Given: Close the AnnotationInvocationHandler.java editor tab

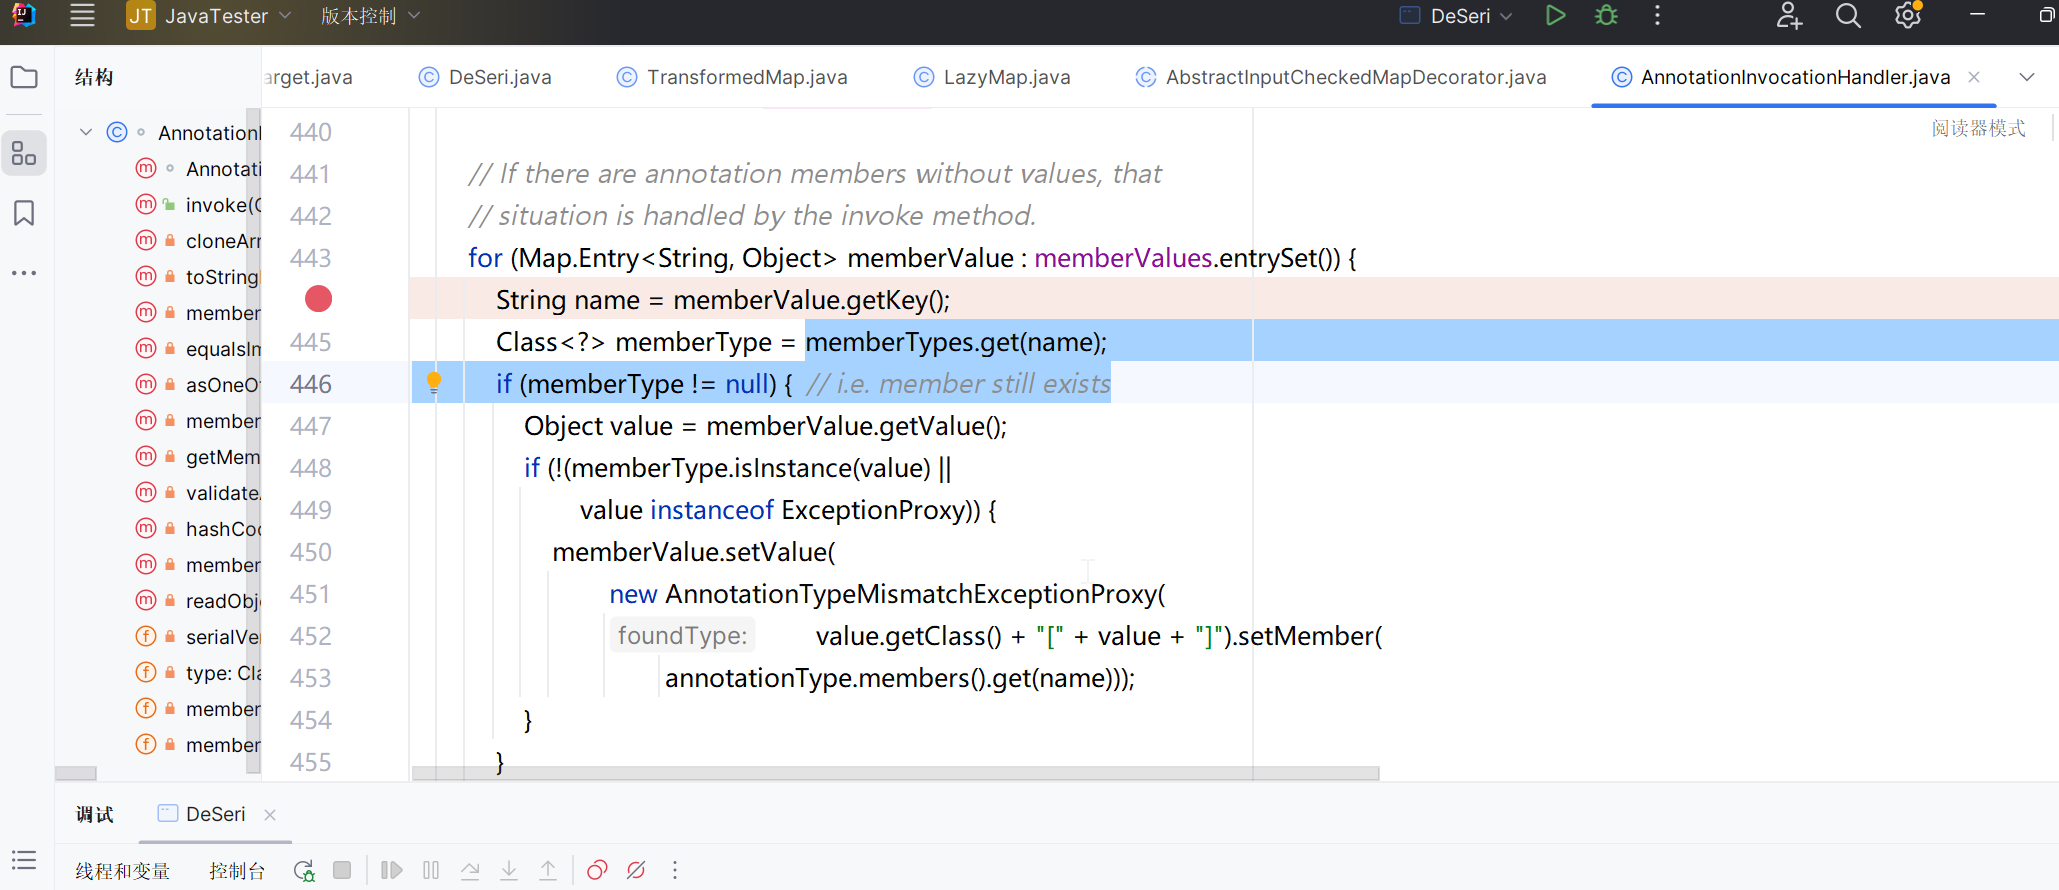Looking at the screenshot, I should [x=1974, y=77].
